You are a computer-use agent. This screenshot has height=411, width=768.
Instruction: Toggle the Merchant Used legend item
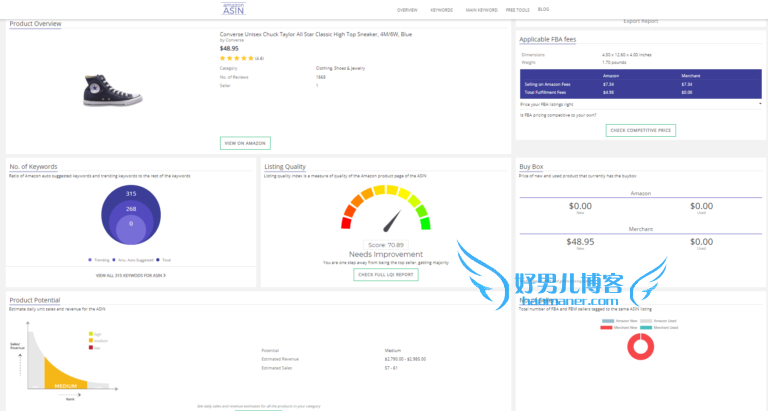coord(659,327)
